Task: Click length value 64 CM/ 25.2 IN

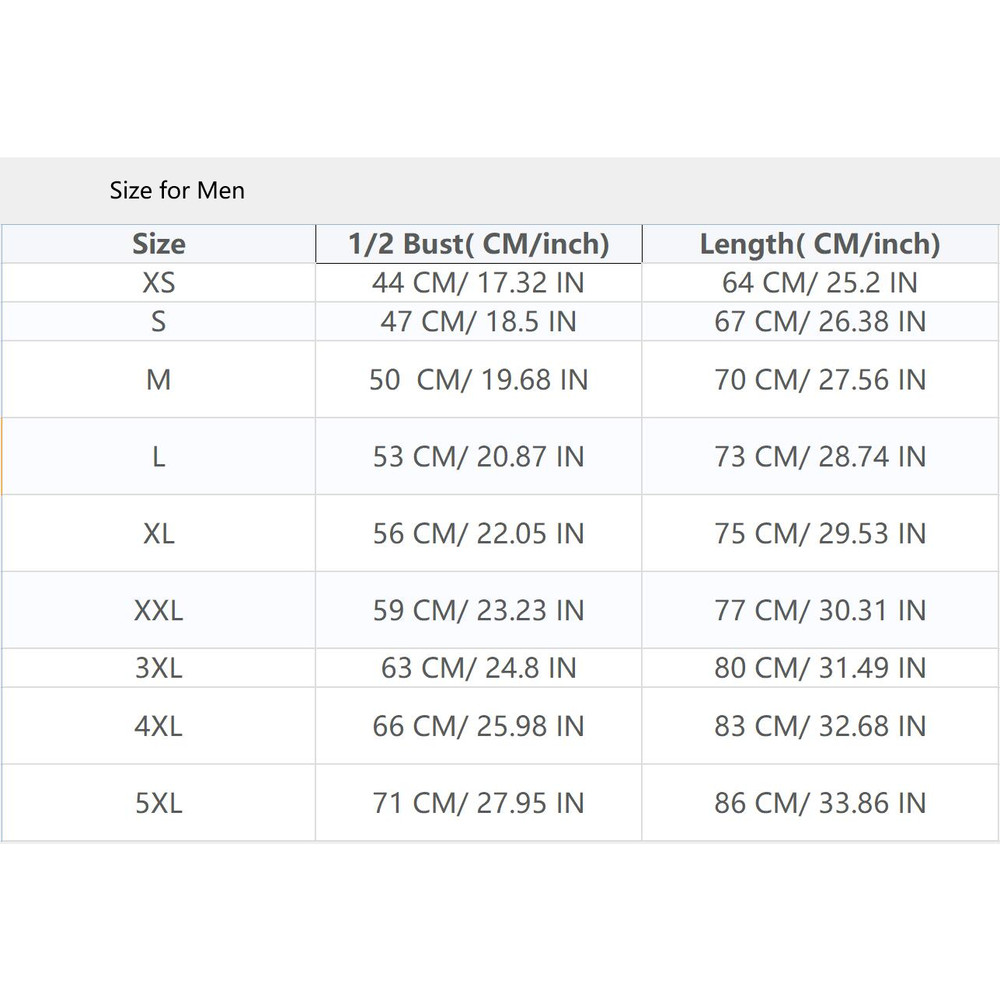Action: (820, 283)
